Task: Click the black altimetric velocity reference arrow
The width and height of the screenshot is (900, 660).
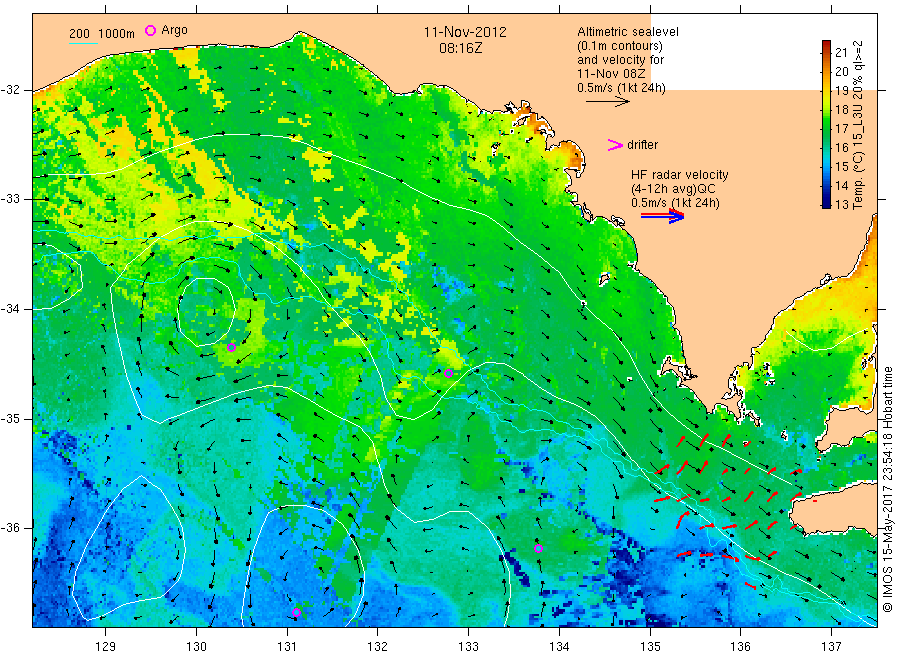Action: [608, 102]
